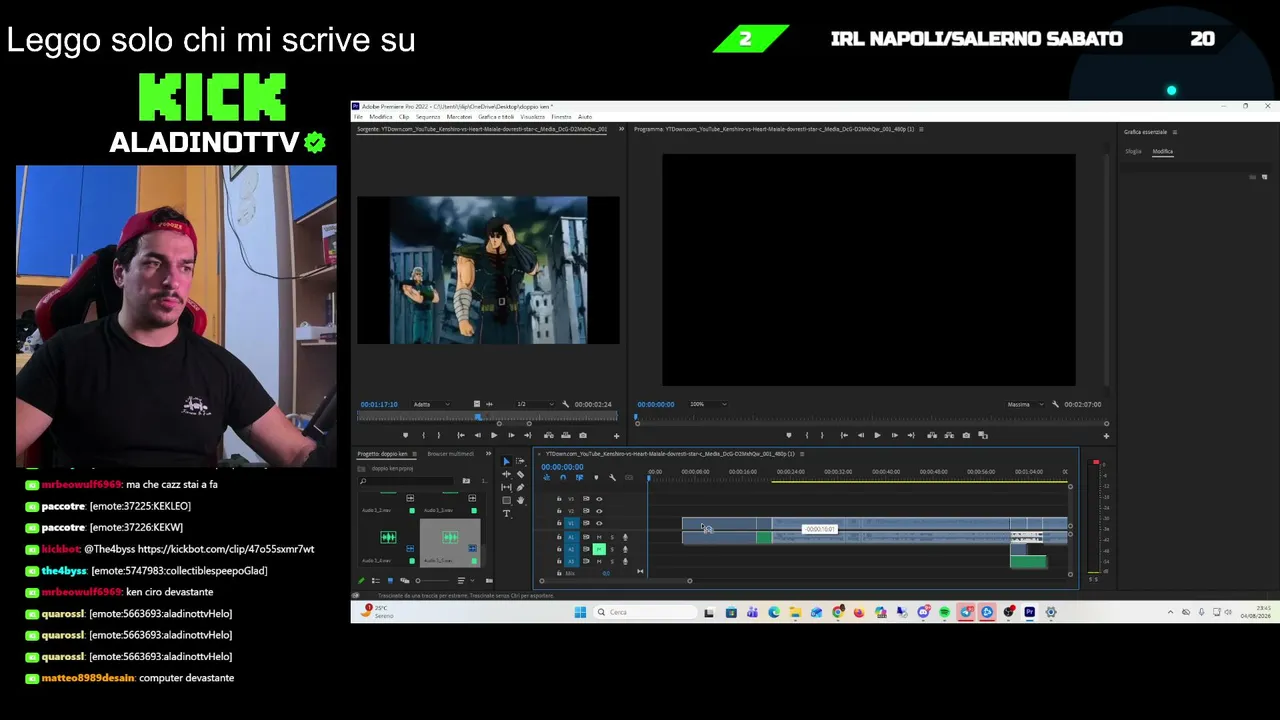The height and width of the screenshot is (720, 1280).
Task: Select the Pen tool
Action: [520, 487]
